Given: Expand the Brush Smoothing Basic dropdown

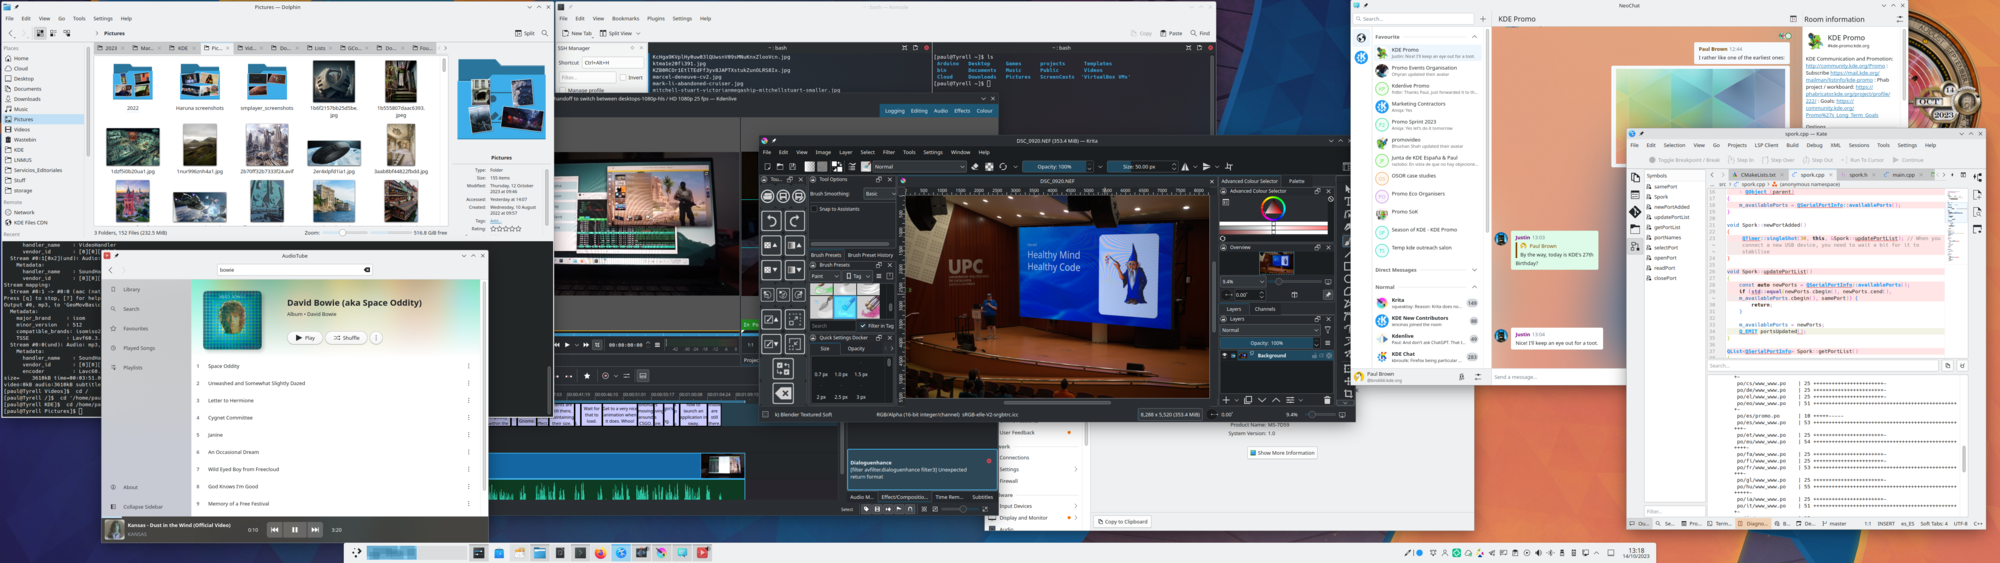Looking at the screenshot, I should pos(879,194).
